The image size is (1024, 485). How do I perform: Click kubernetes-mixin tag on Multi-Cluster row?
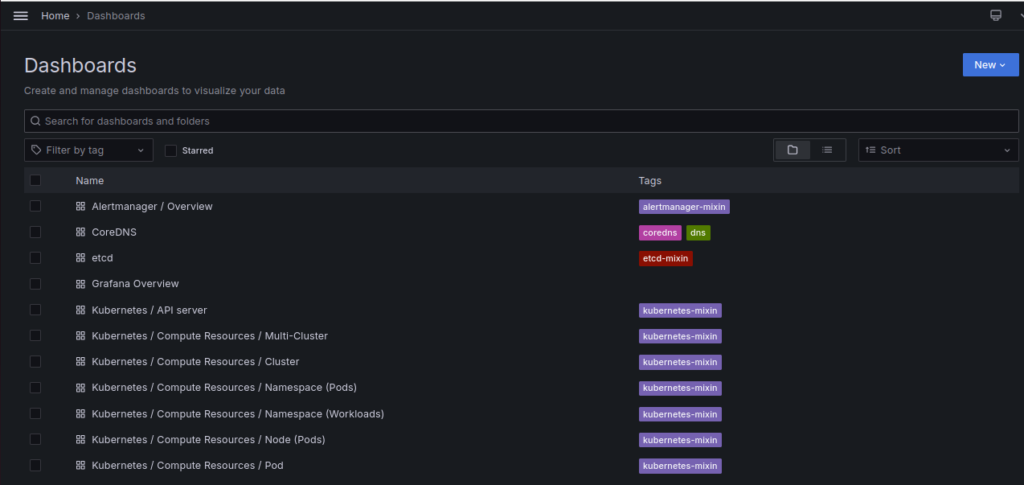(x=680, y=336)
